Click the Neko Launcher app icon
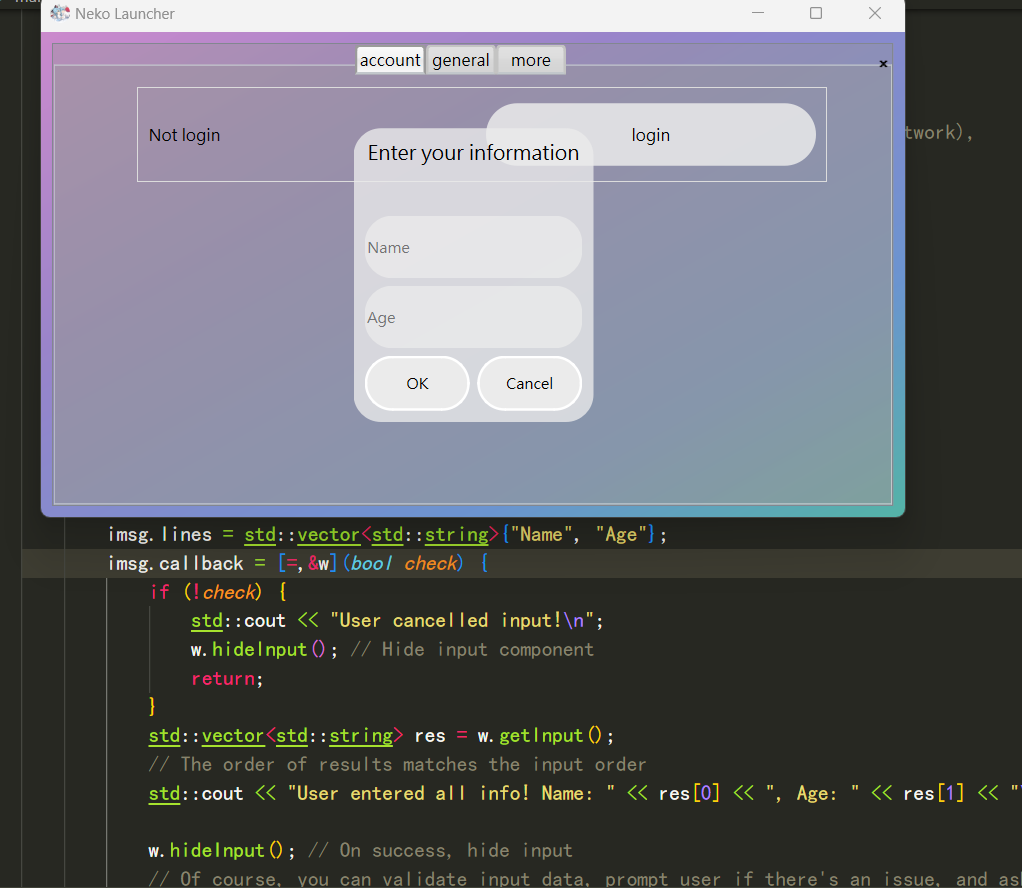This screenshot has height=888, width=1022. [x=60, y=13]
